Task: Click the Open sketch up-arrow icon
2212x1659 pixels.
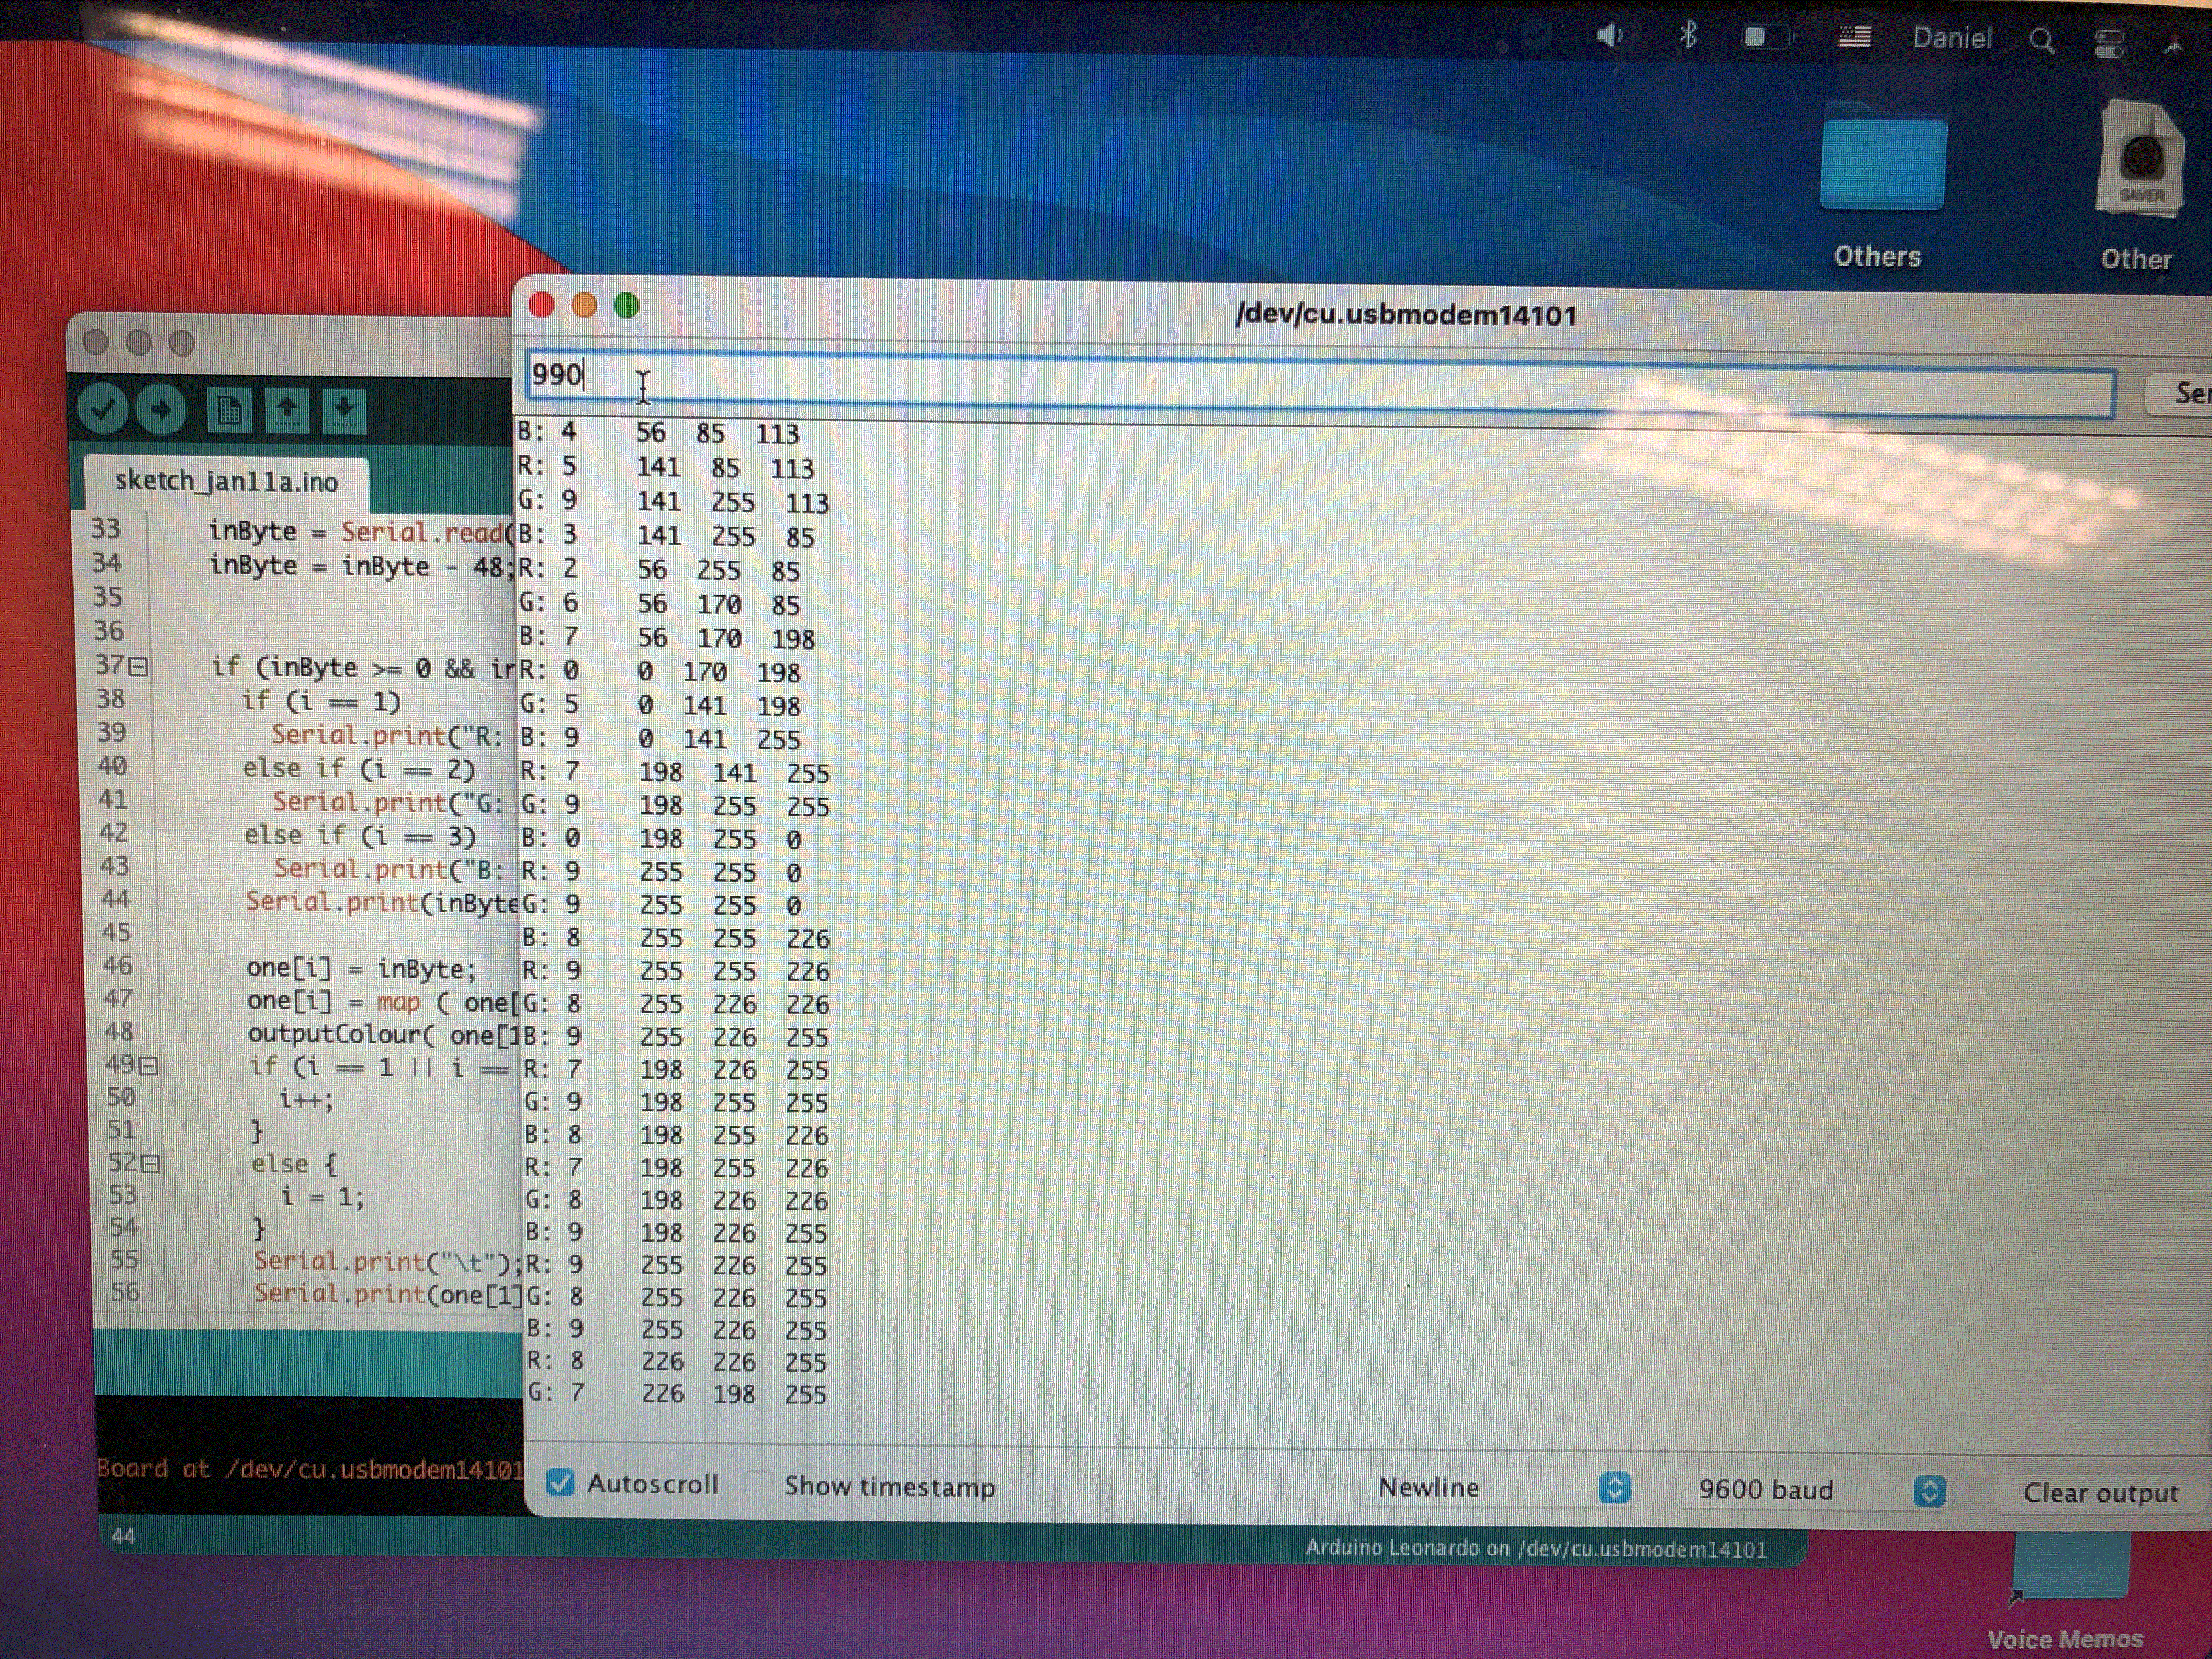Action: [287, 410]
